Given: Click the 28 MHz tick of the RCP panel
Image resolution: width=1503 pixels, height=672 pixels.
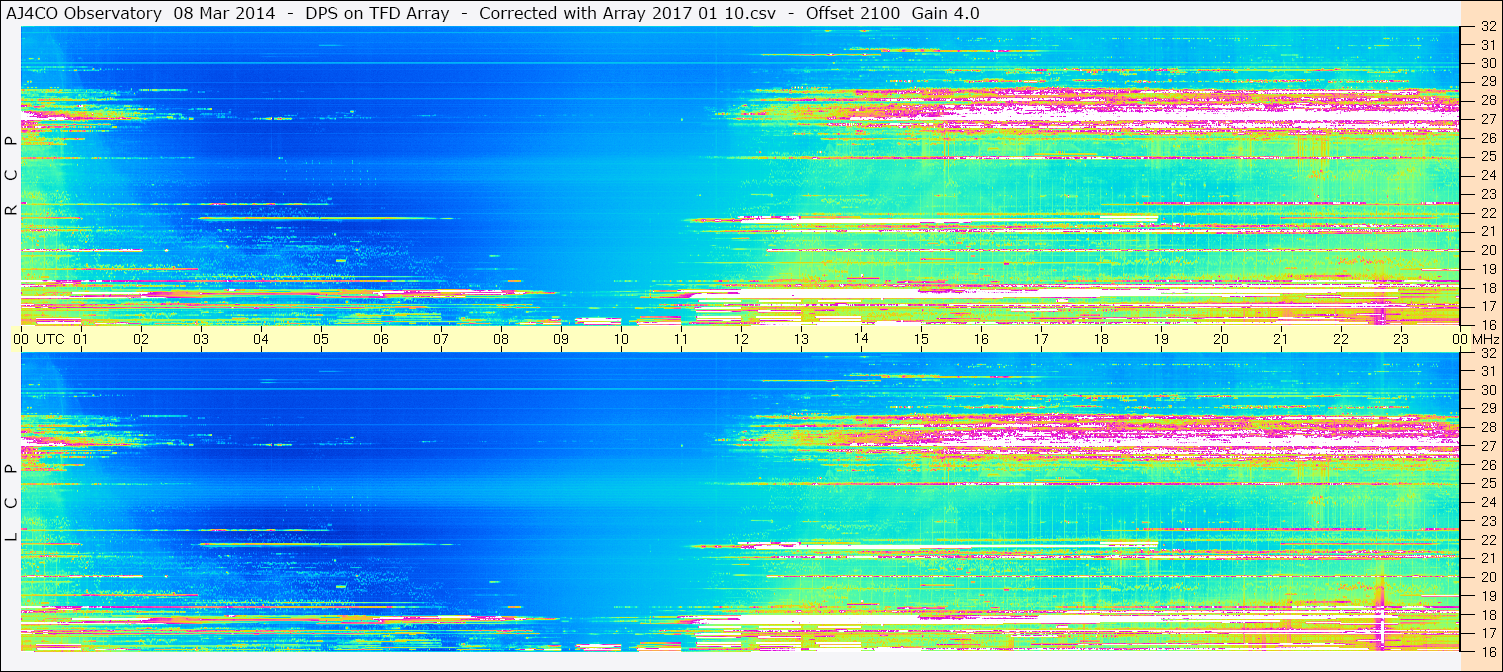Looking at the screenshot, I should 1487,100.
